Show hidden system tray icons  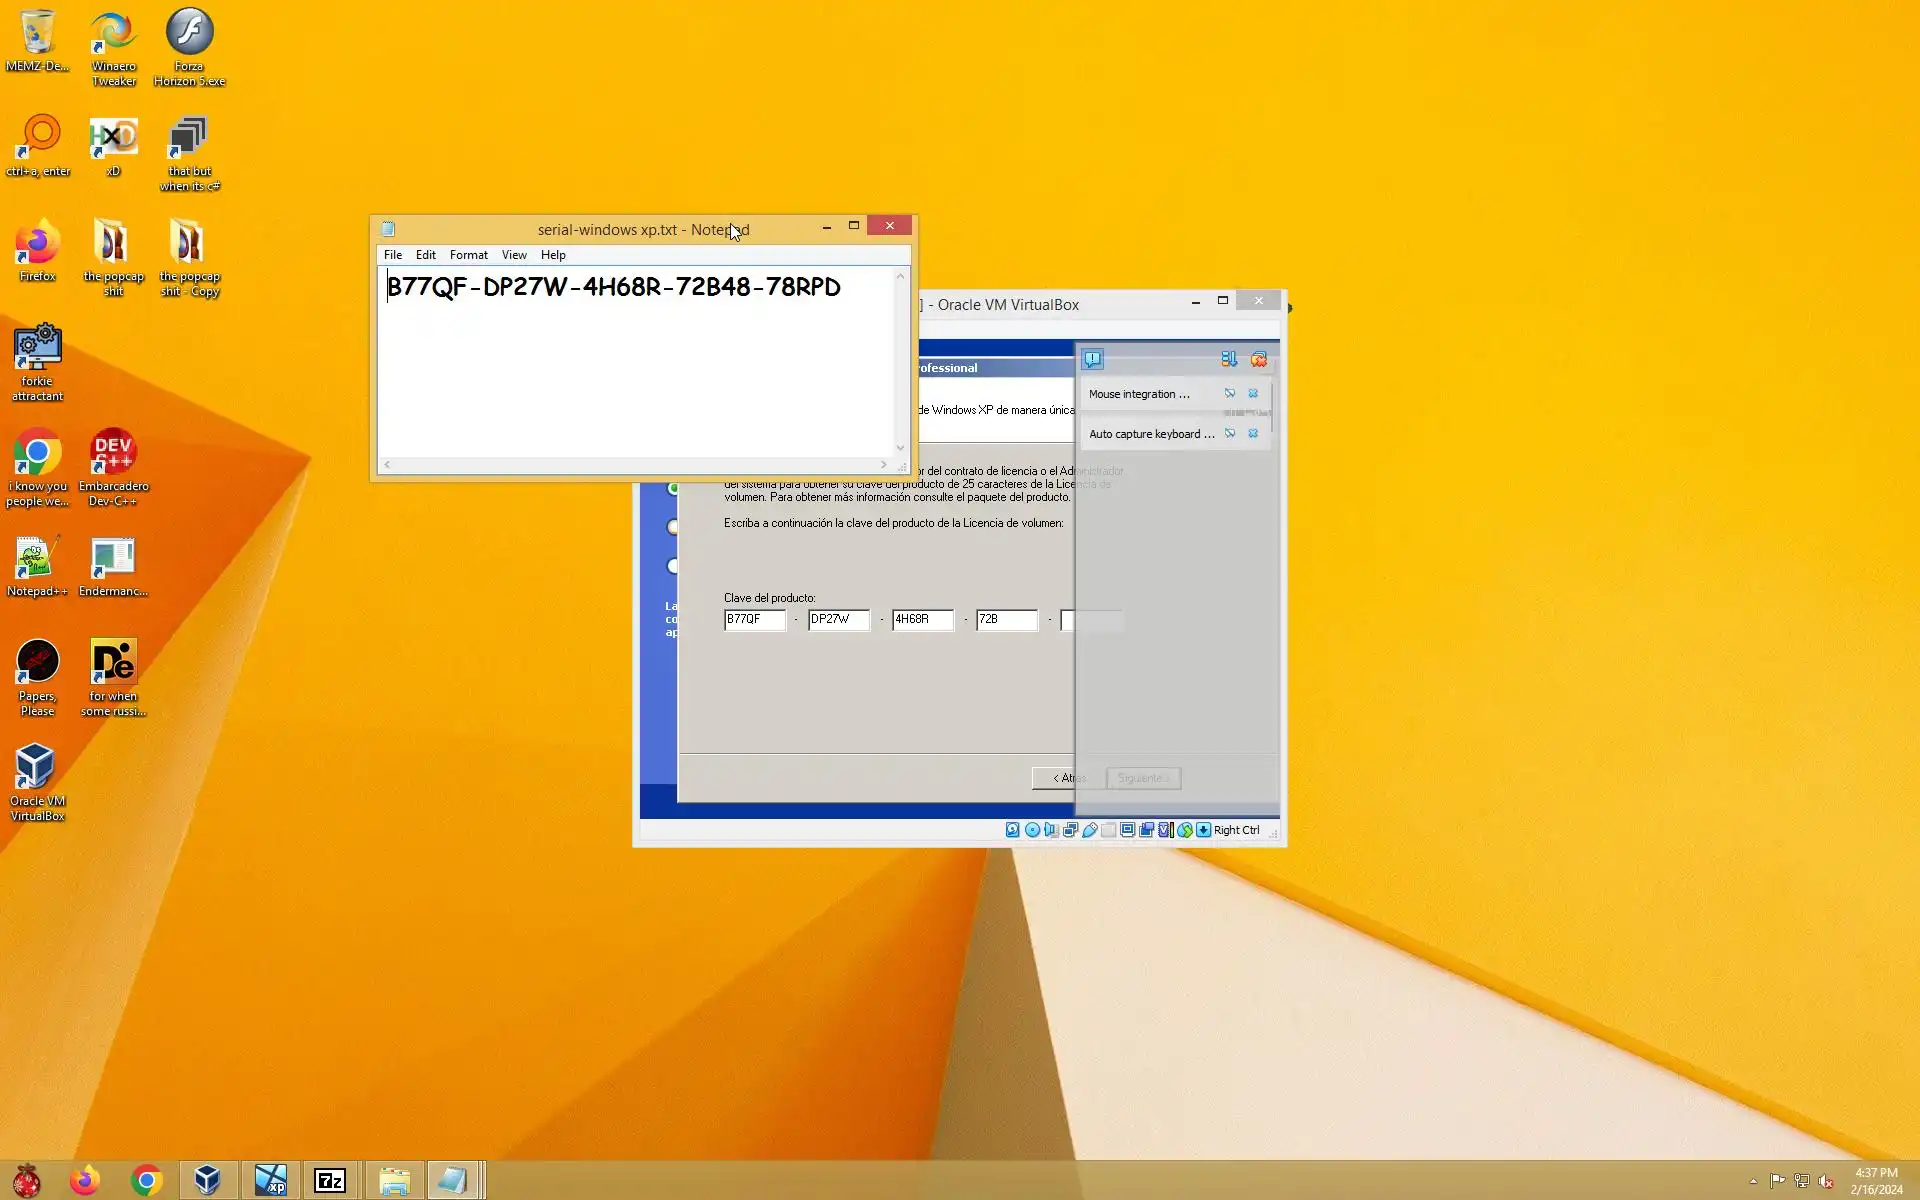click(x=1753, y=1181)
